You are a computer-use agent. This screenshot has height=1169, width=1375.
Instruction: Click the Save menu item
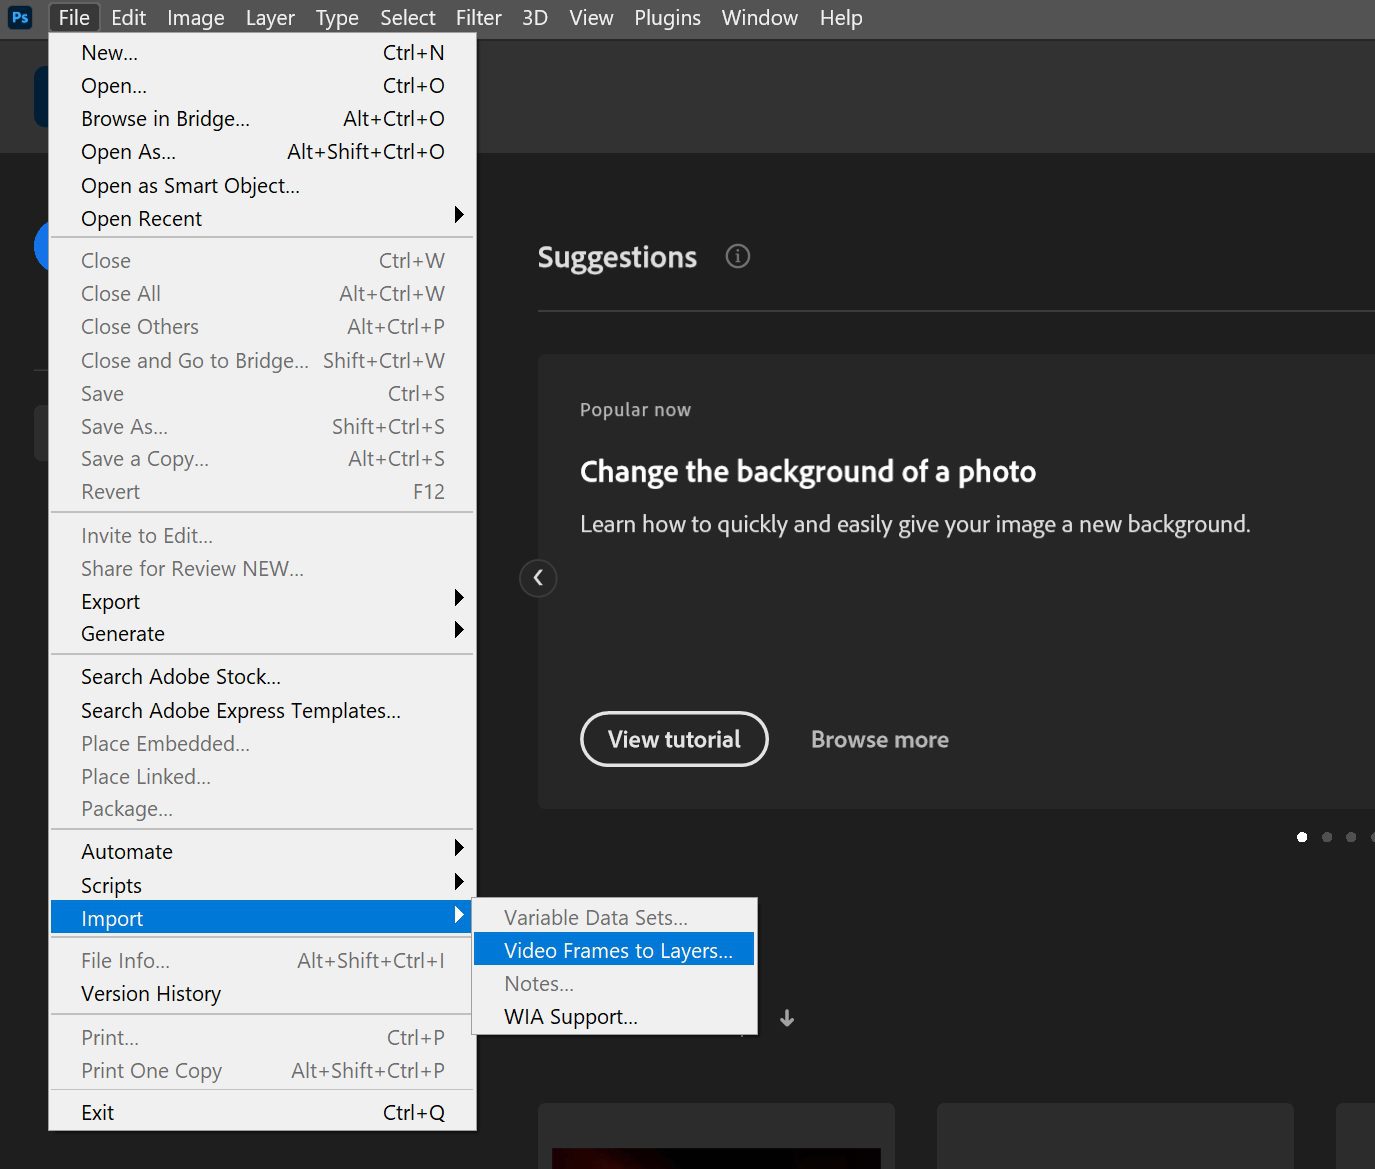(262, 393)
